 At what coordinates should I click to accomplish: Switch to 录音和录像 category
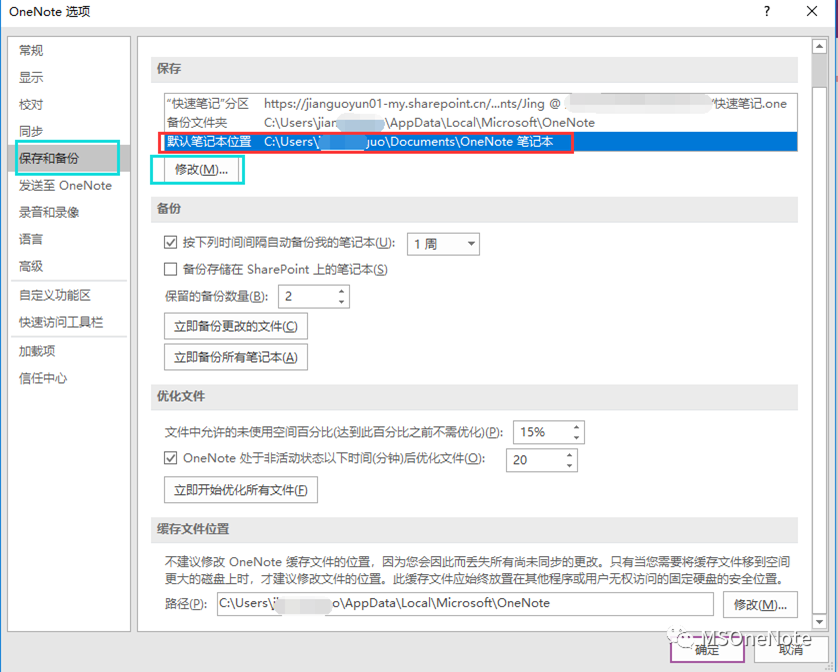pos(49,212)
